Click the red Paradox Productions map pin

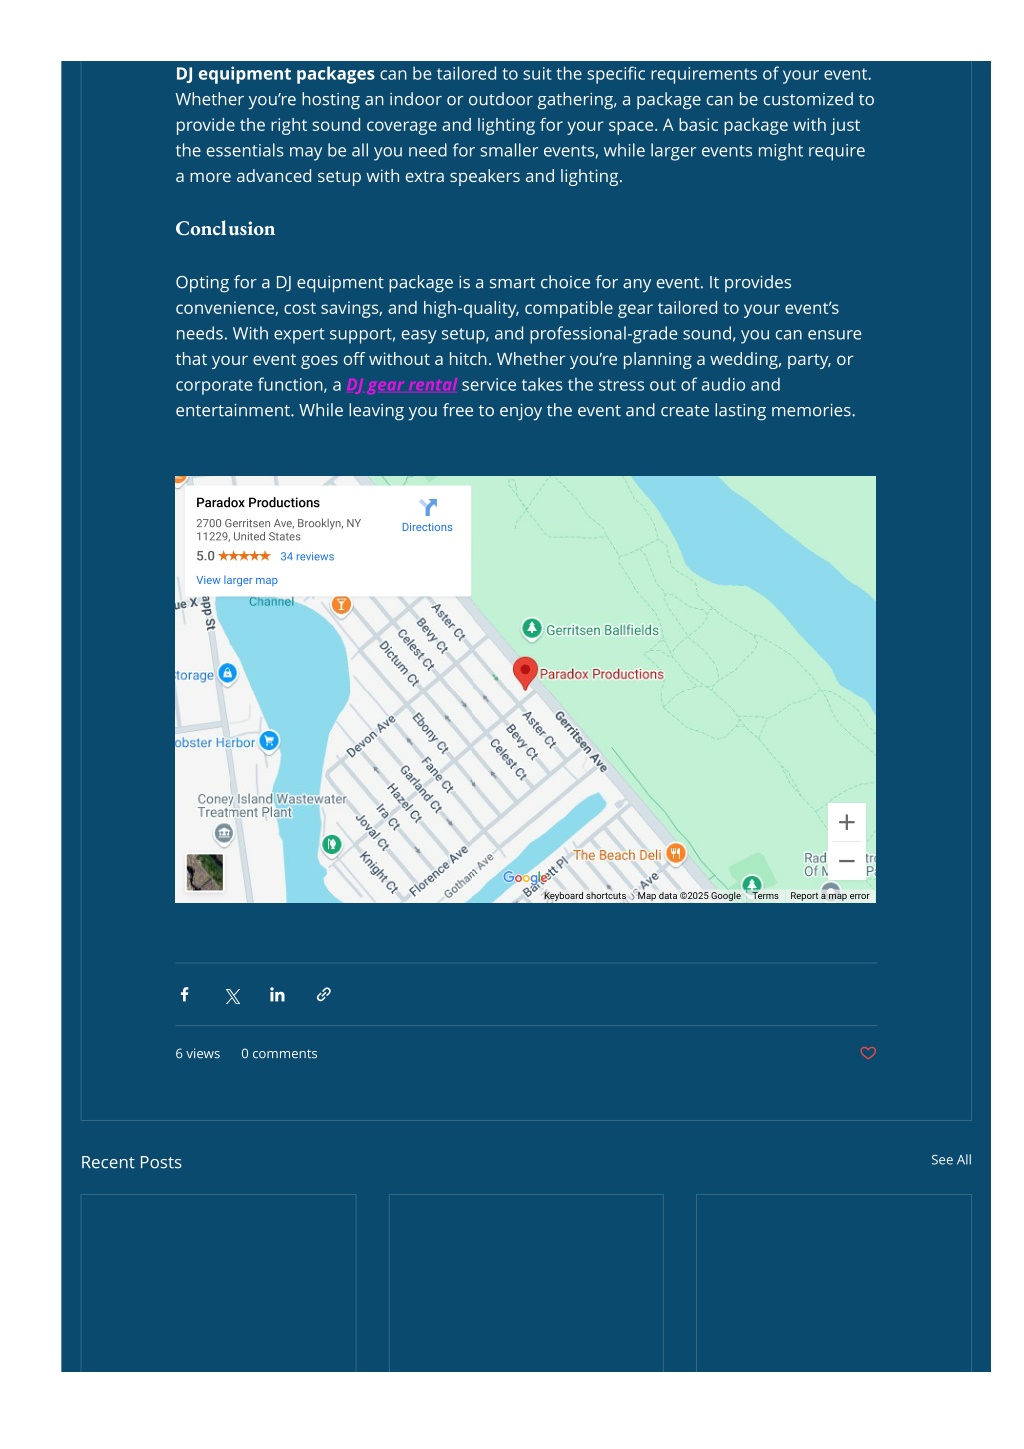click(525, 673)
